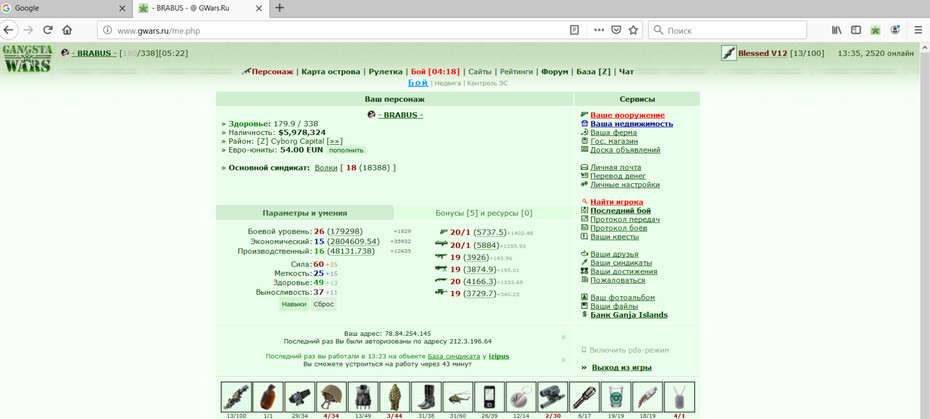
Task: Open Рулетка in top menu
Action: tap(386, 72)
